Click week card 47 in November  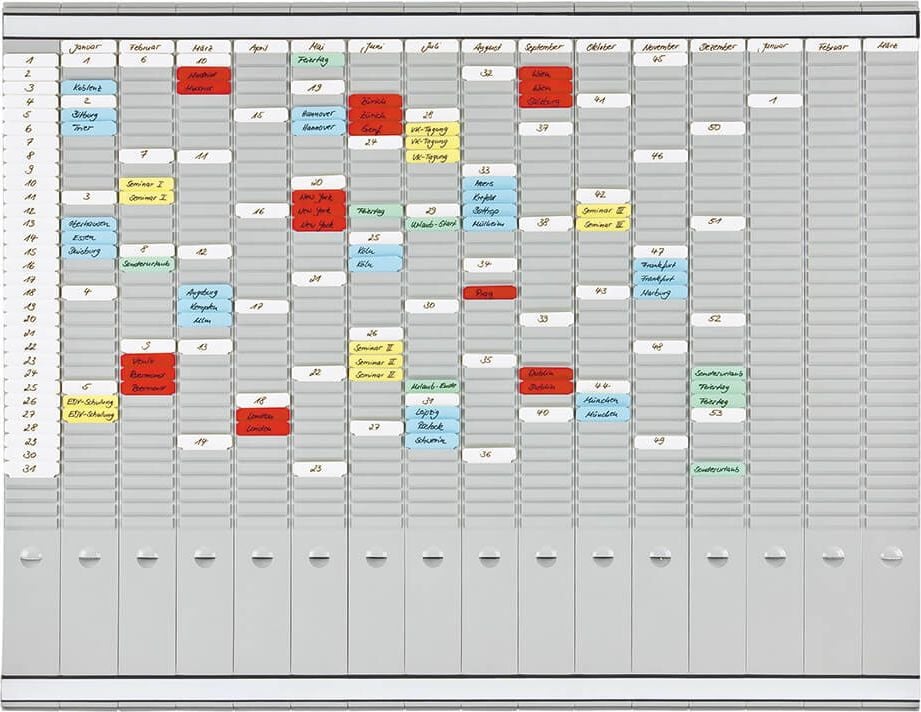pos(660,252)
